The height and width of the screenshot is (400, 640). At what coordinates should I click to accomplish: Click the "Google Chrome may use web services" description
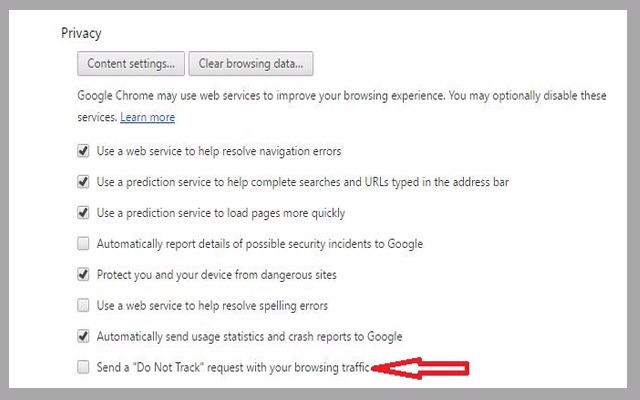tap(340, 97)
